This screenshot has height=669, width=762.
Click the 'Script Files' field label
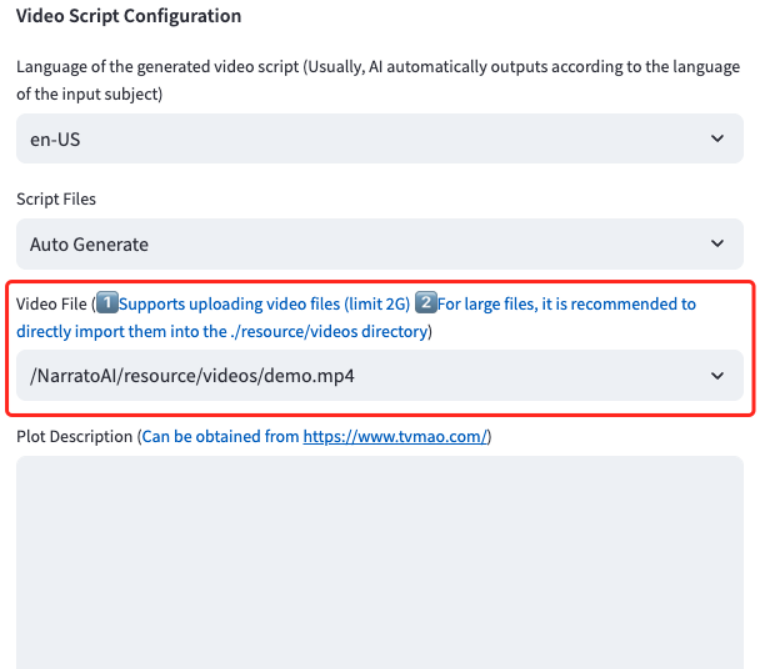(x=56, y=199)
